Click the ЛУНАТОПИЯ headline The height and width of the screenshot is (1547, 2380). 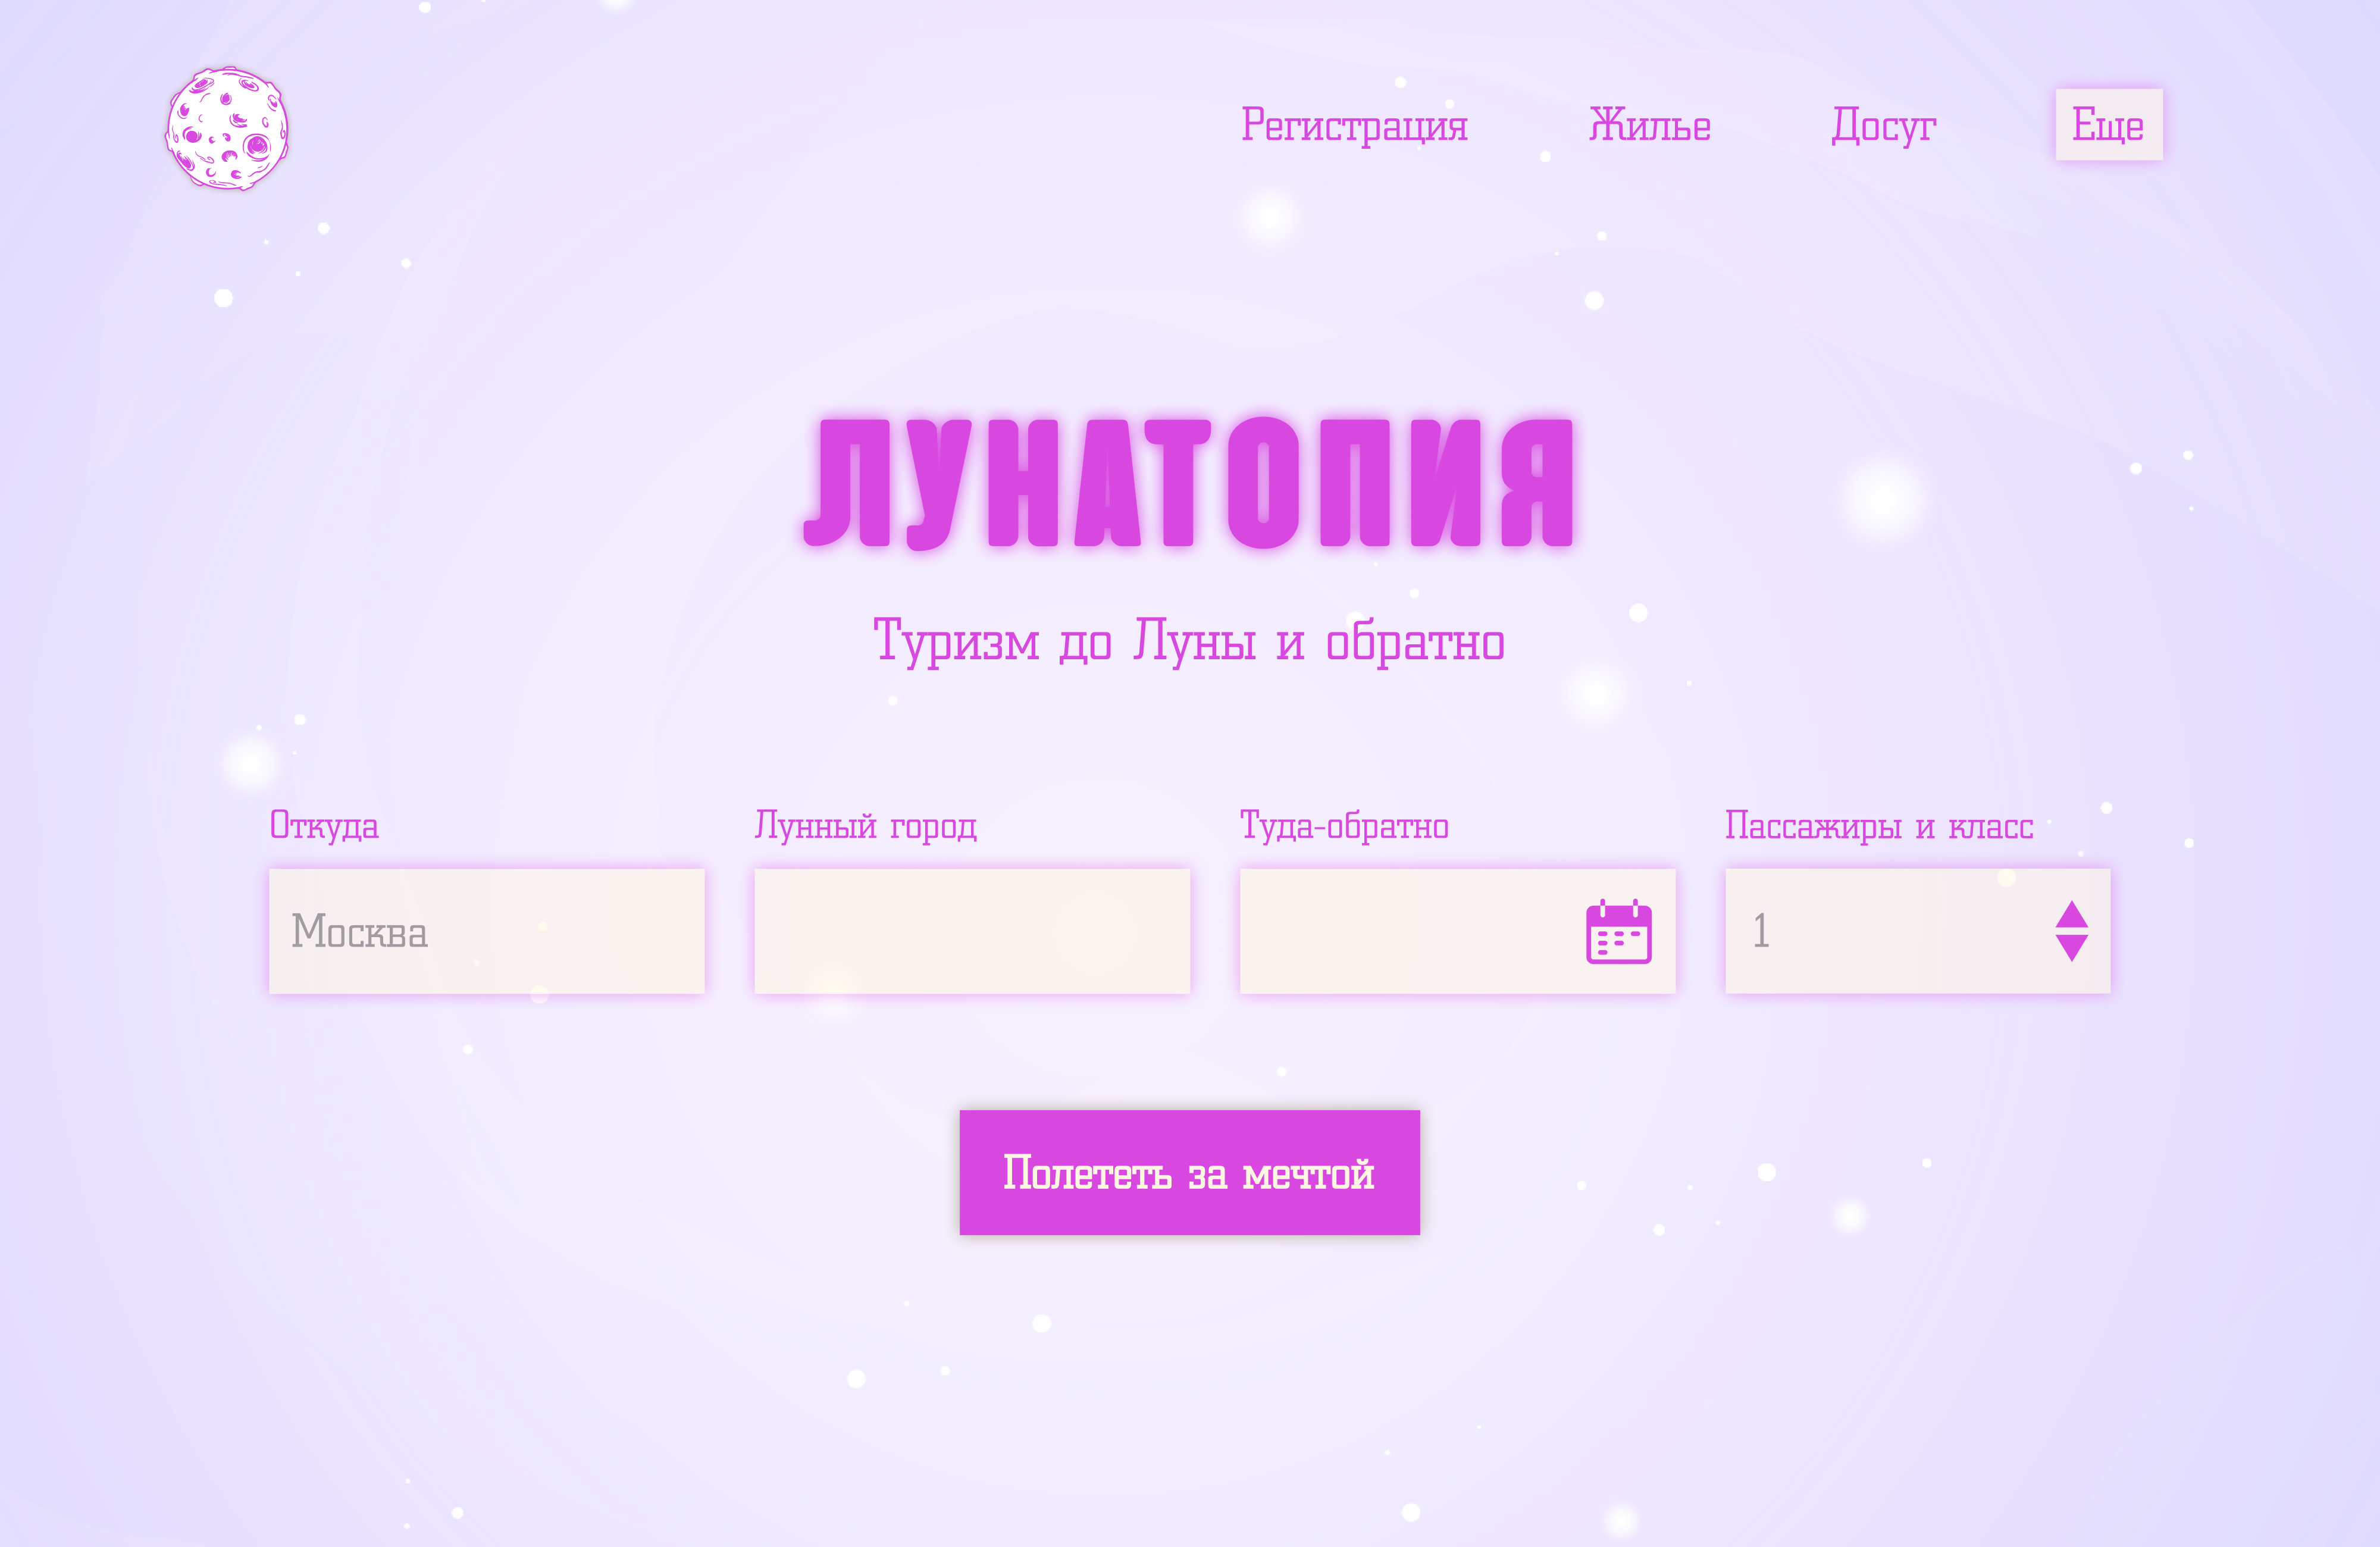coord(1189,483)
